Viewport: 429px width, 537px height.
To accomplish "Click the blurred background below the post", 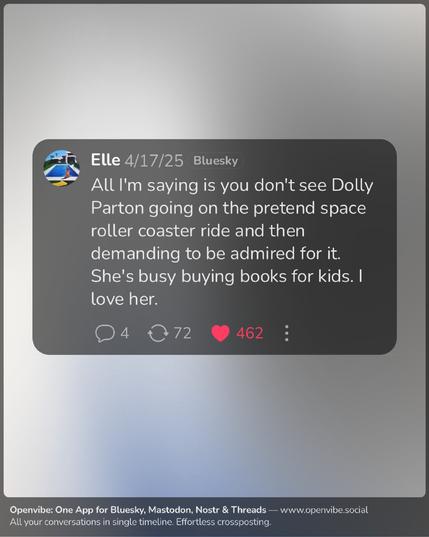I will (x=214, y=426).
